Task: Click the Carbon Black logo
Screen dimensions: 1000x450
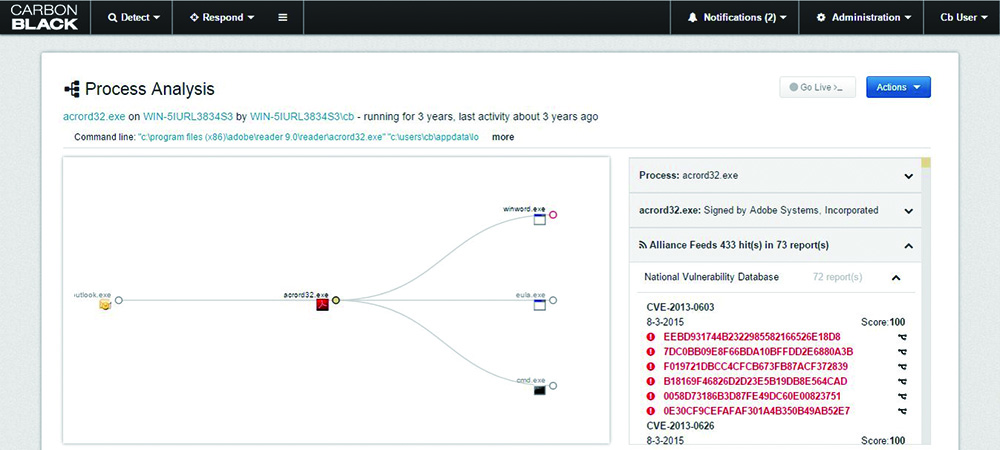Action: pos(44,17)
